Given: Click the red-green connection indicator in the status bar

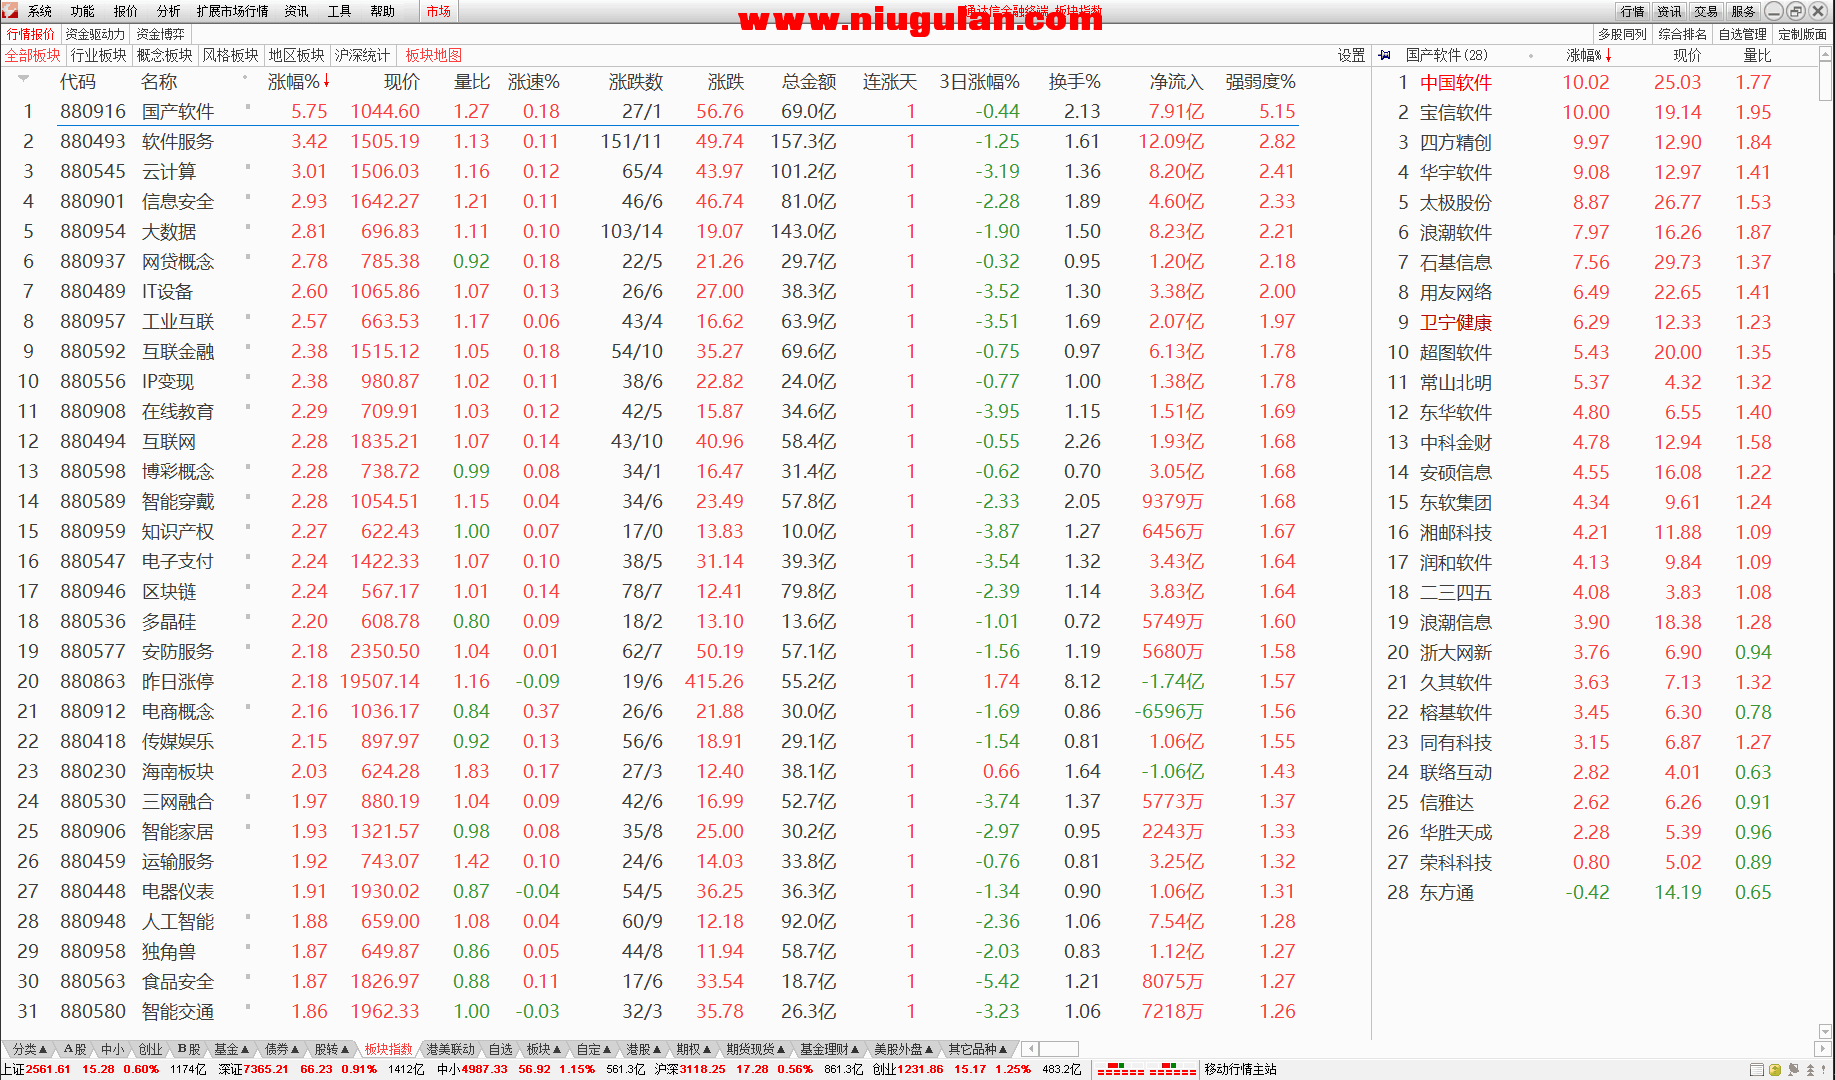Looking at the screenshot, I should 1146,1070.
